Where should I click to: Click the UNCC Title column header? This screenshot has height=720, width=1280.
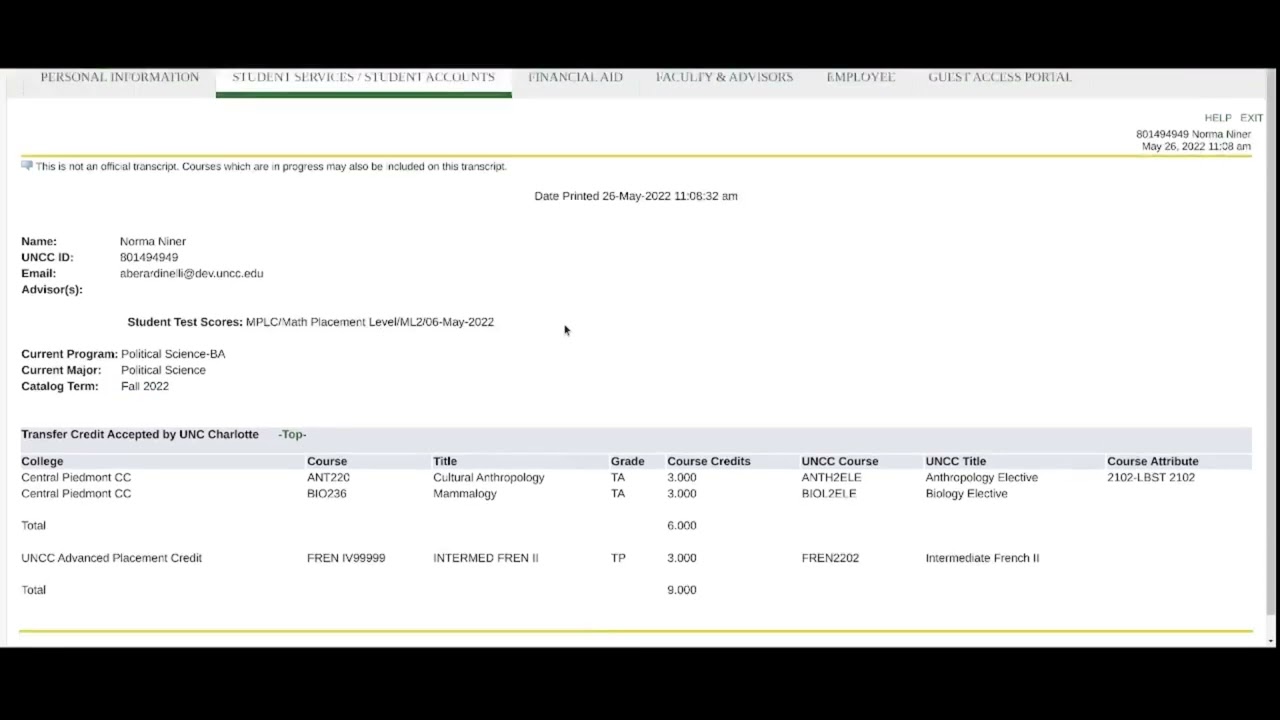pyautogui.click(x=956, y=461)
